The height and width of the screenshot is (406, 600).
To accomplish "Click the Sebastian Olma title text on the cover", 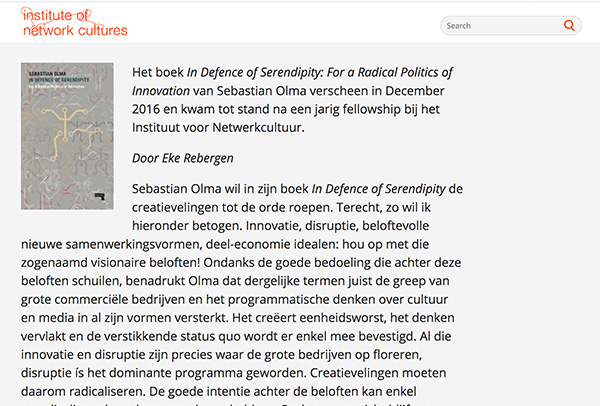I will [x=47, y=73].
